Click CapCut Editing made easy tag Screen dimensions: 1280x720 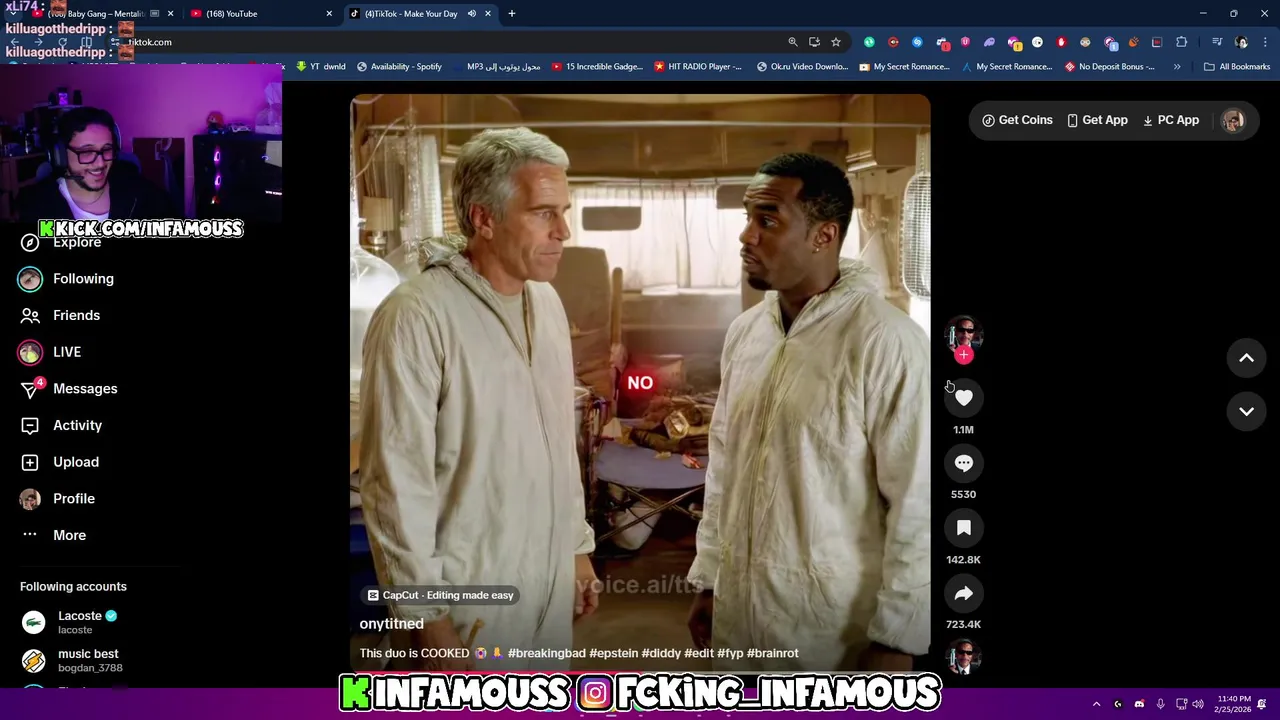(x=440, y=595)
